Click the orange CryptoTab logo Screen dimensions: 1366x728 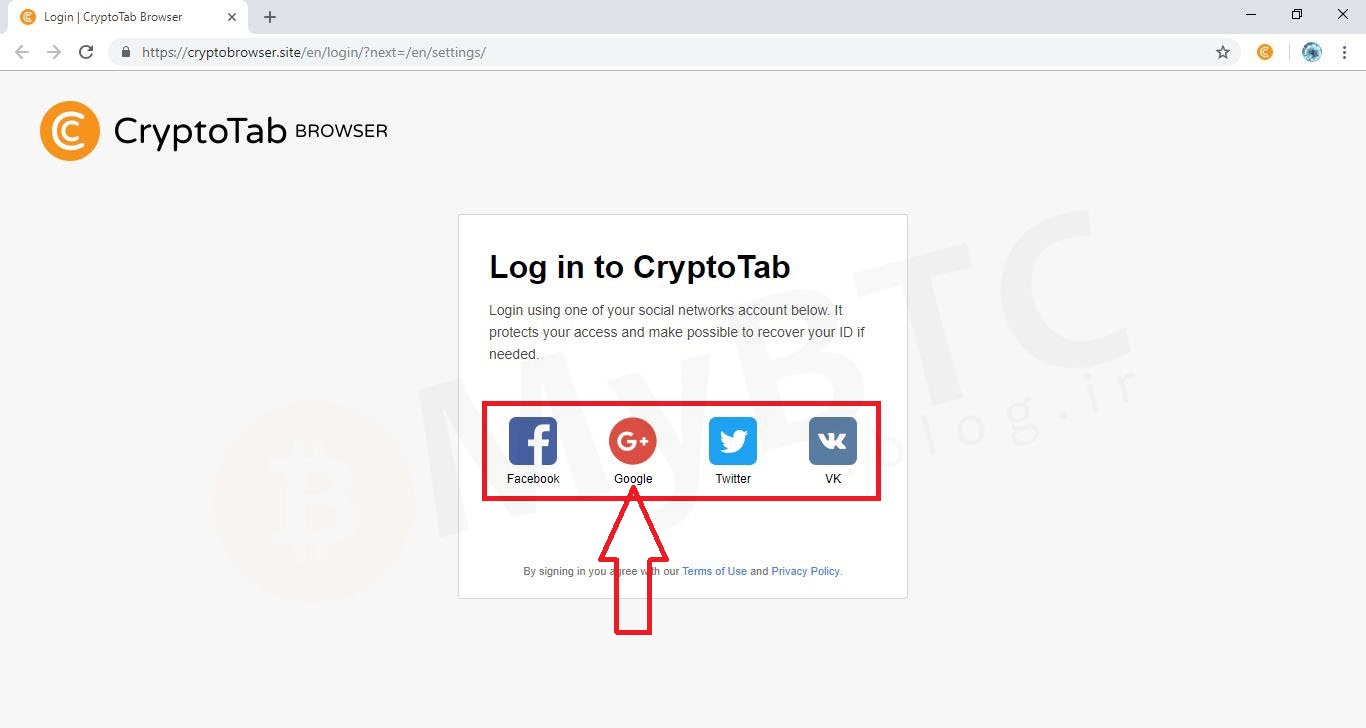click(70, 131)
